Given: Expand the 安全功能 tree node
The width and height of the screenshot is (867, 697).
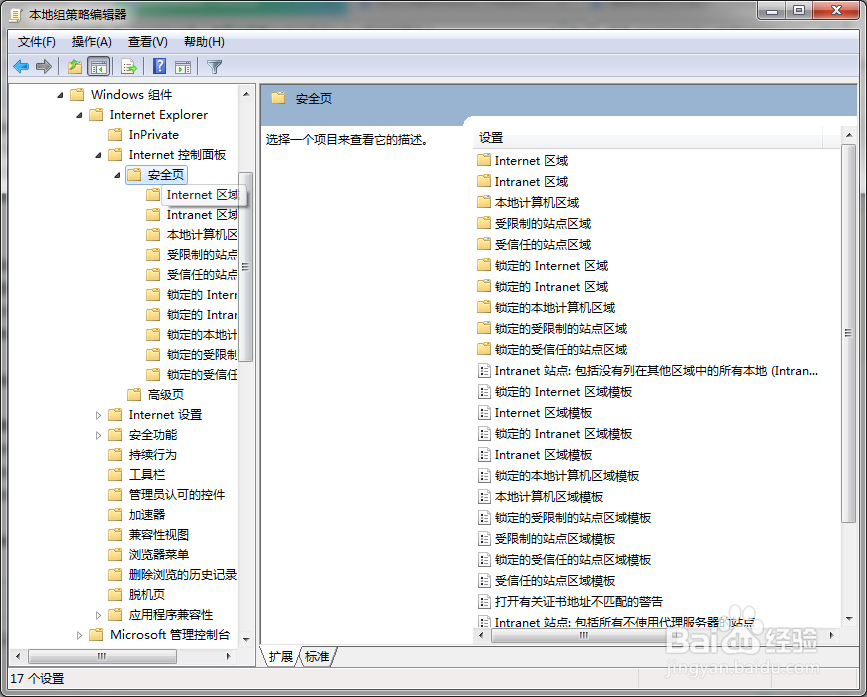Looking at the screenshot, I should (98, 435).
